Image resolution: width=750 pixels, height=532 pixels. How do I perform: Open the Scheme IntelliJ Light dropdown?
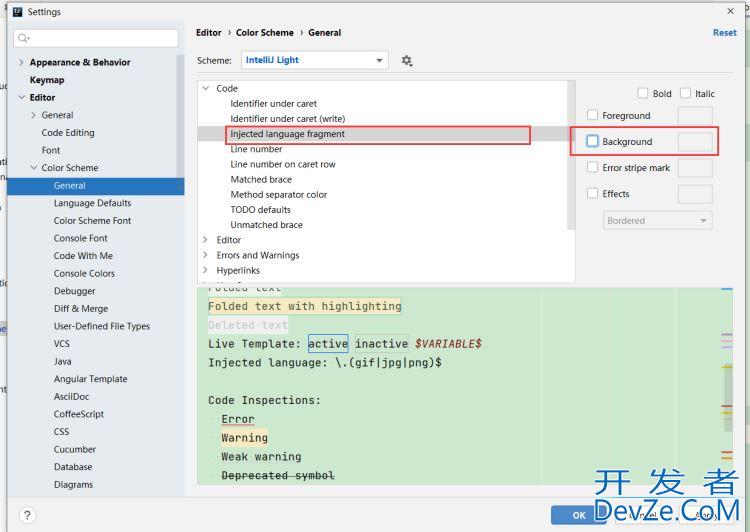tap(314, 60)
